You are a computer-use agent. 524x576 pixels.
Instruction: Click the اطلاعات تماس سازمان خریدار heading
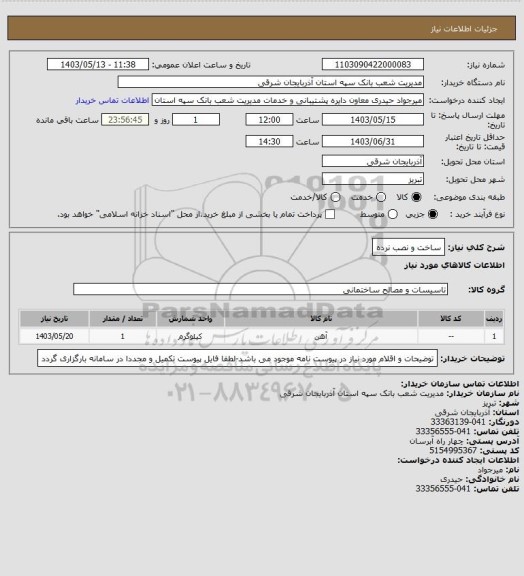(460, 384)
